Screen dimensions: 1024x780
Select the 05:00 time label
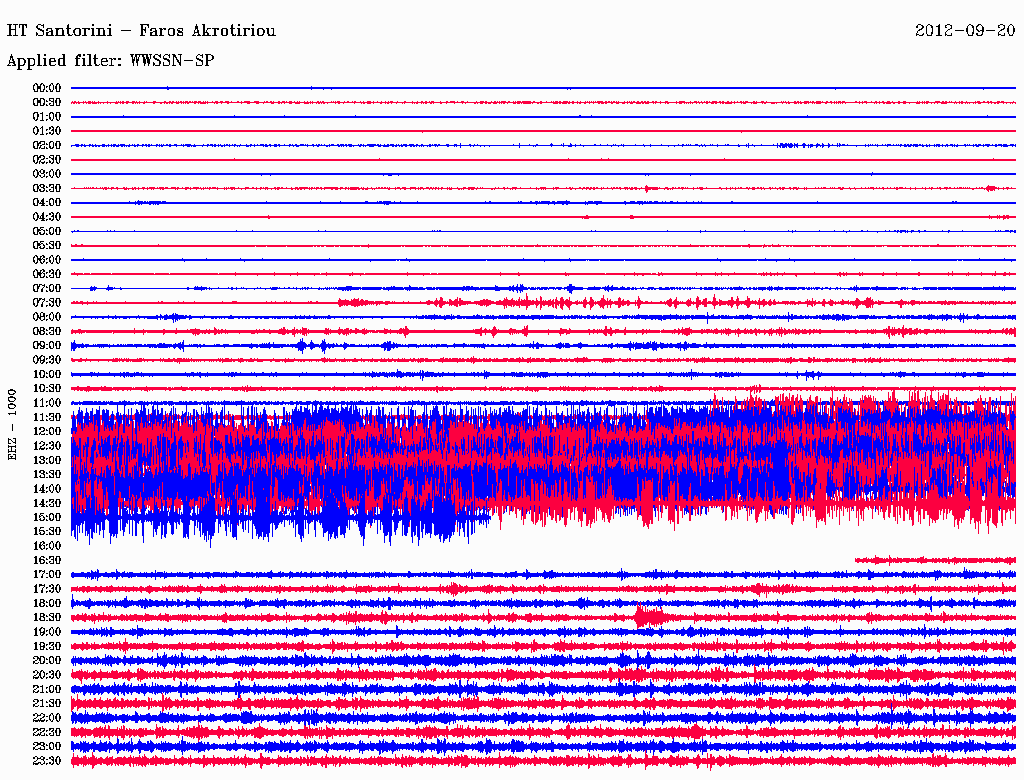point(47,231)
